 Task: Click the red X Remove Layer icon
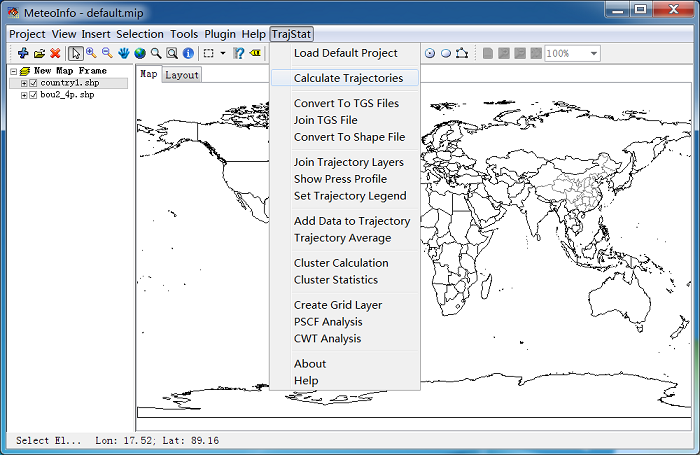tap(55, 53)
